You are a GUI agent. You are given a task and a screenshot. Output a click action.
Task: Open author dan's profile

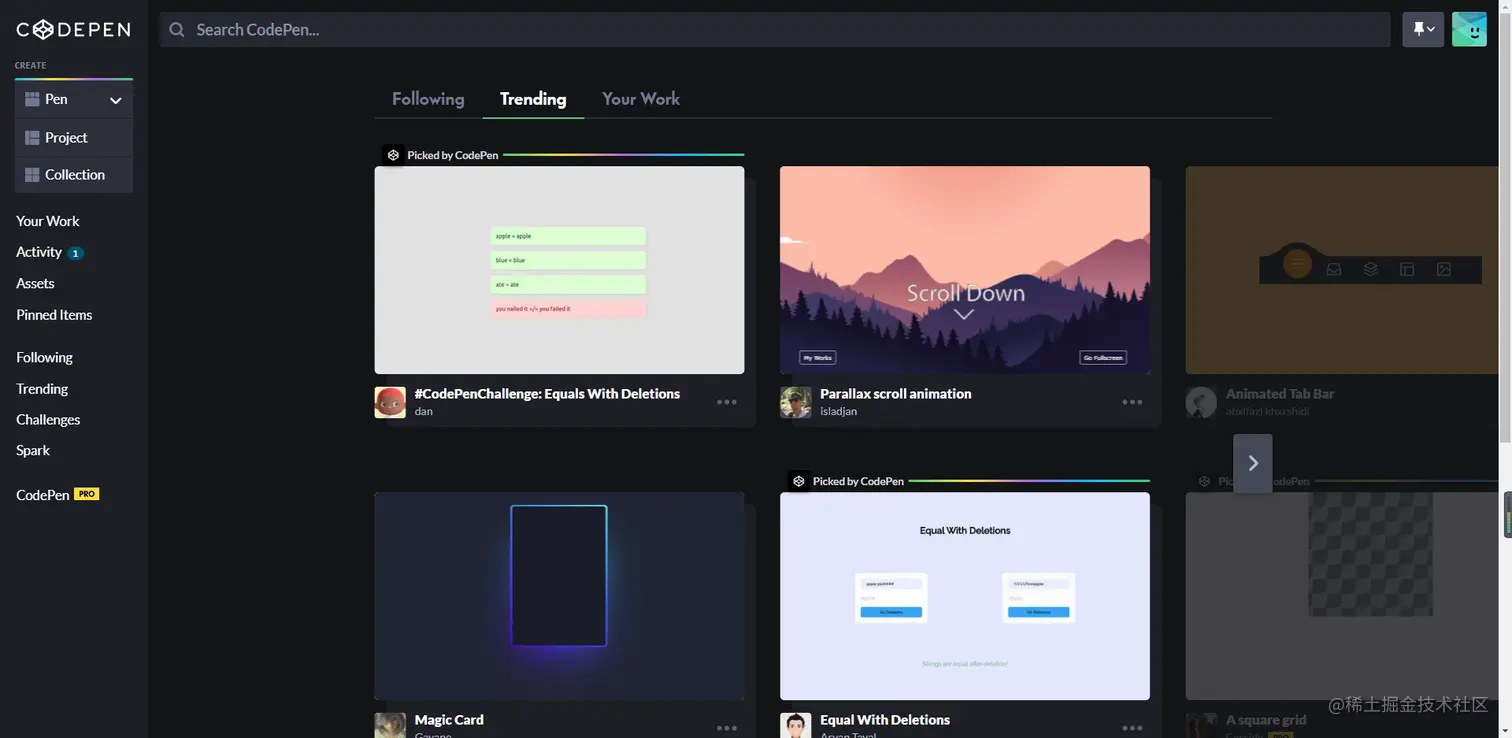click(x=424, y=411)
